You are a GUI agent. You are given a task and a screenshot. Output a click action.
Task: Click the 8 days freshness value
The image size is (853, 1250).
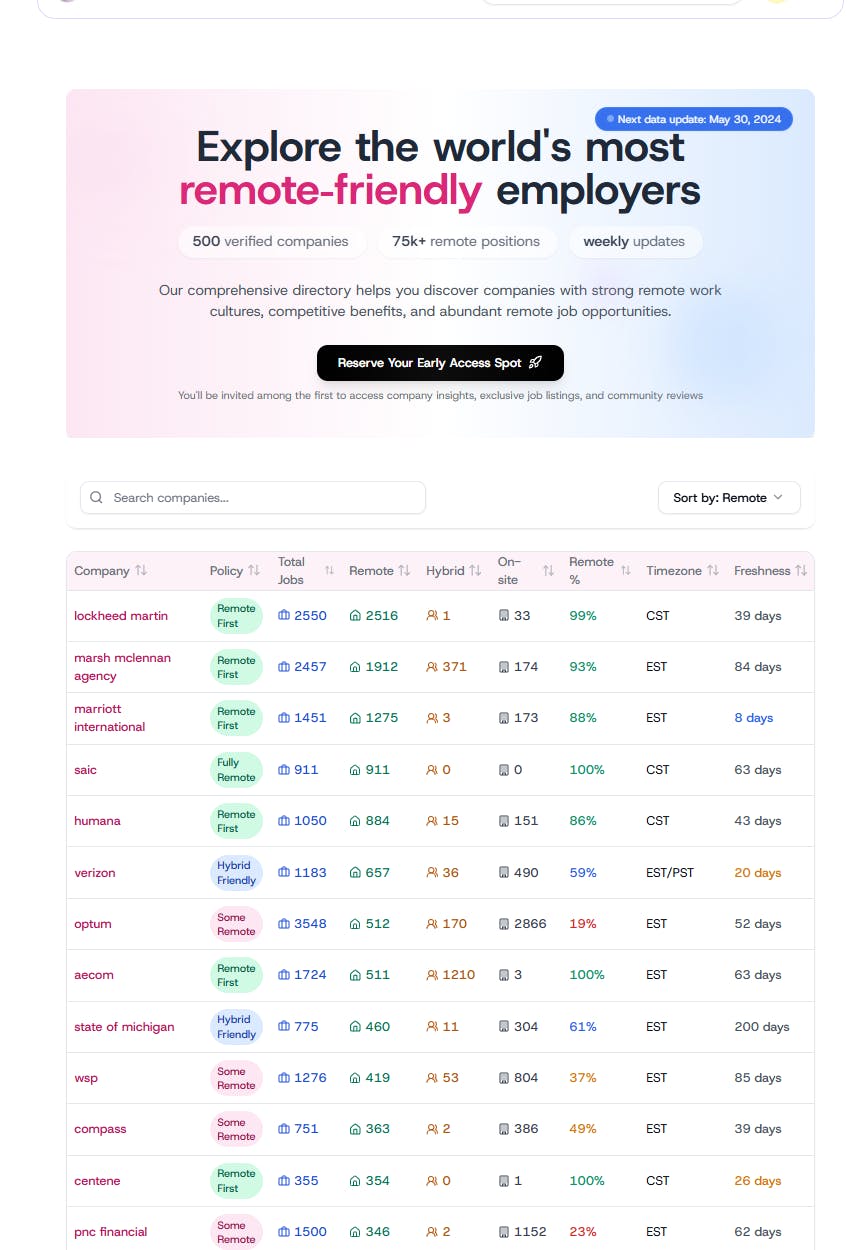coord(754,718)
